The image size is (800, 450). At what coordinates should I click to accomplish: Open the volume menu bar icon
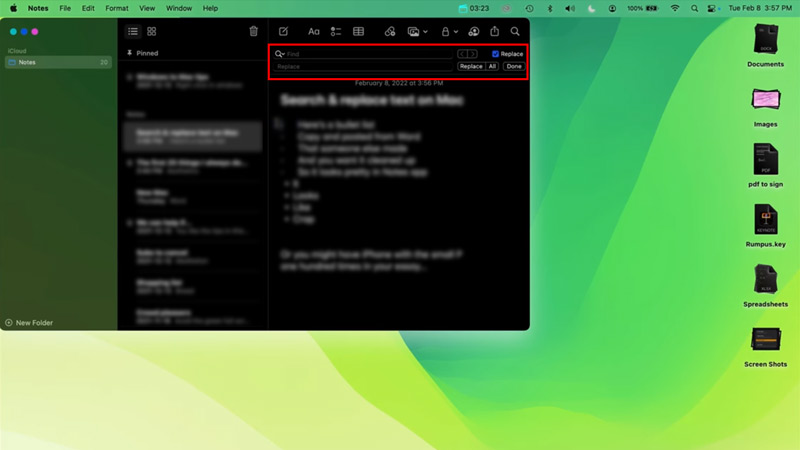(x=570, y=8)
